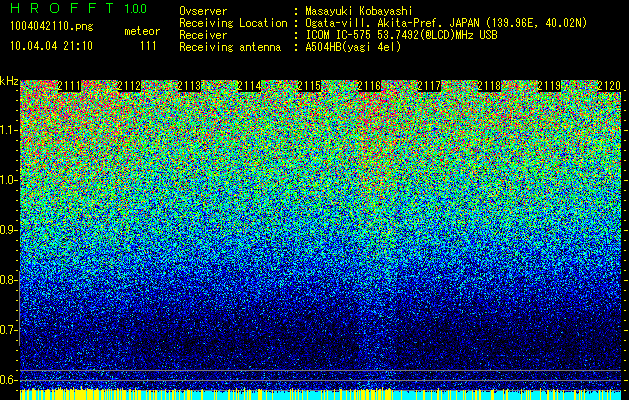Click the A504HB(yagi 4el) antenna text
Screen dimensions: 629x400
coord(353,47)
